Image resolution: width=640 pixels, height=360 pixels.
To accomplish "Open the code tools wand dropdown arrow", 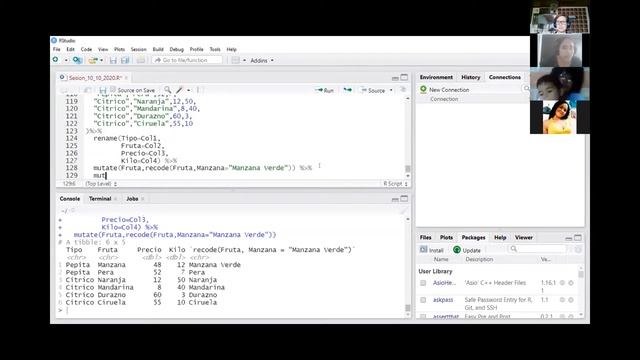I will 188,90.
